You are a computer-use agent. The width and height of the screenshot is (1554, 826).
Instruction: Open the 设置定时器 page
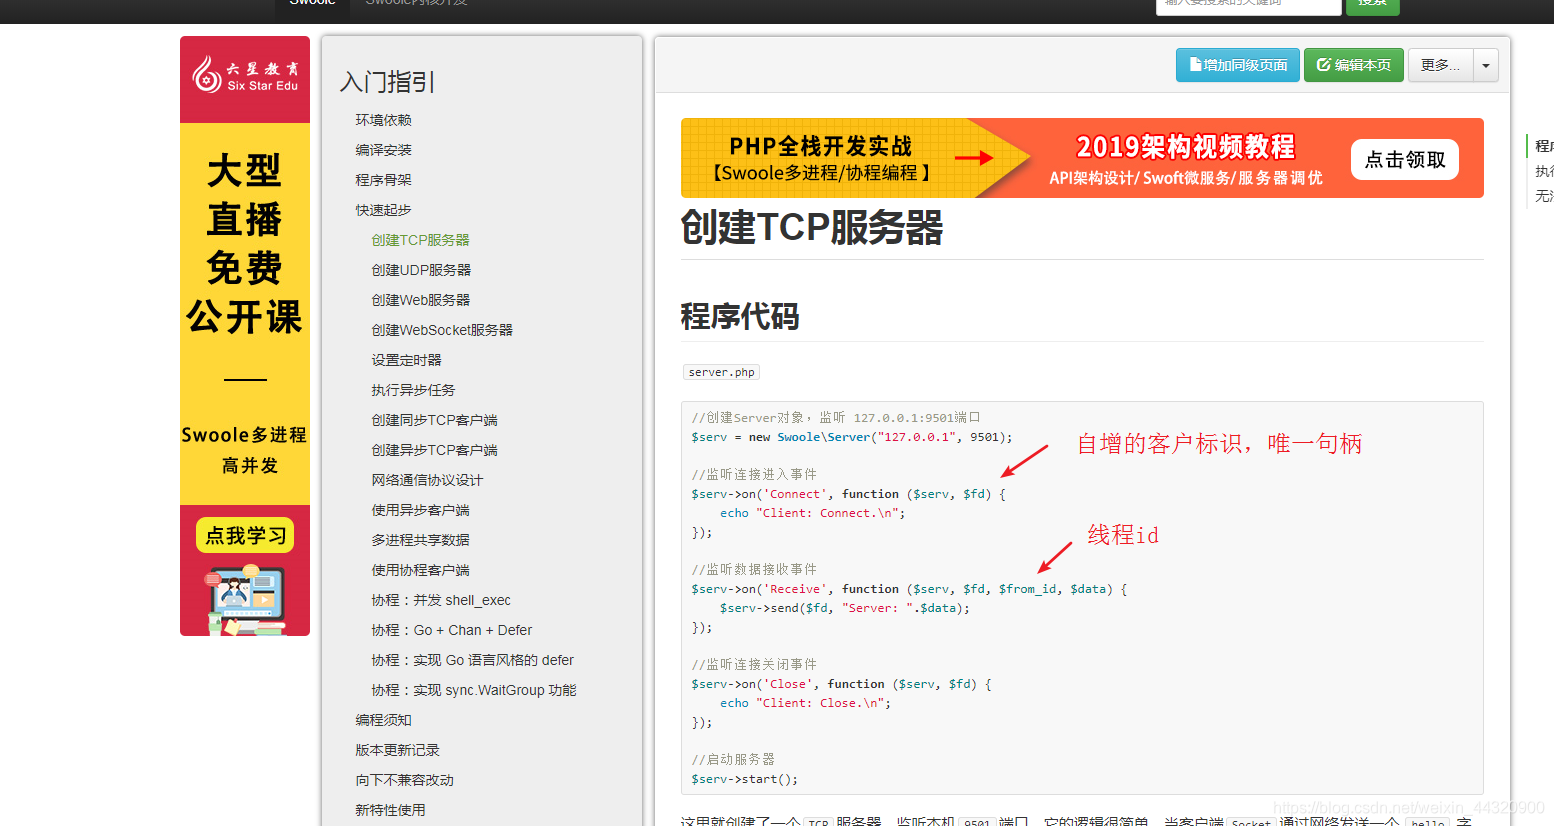pos(406,360)
